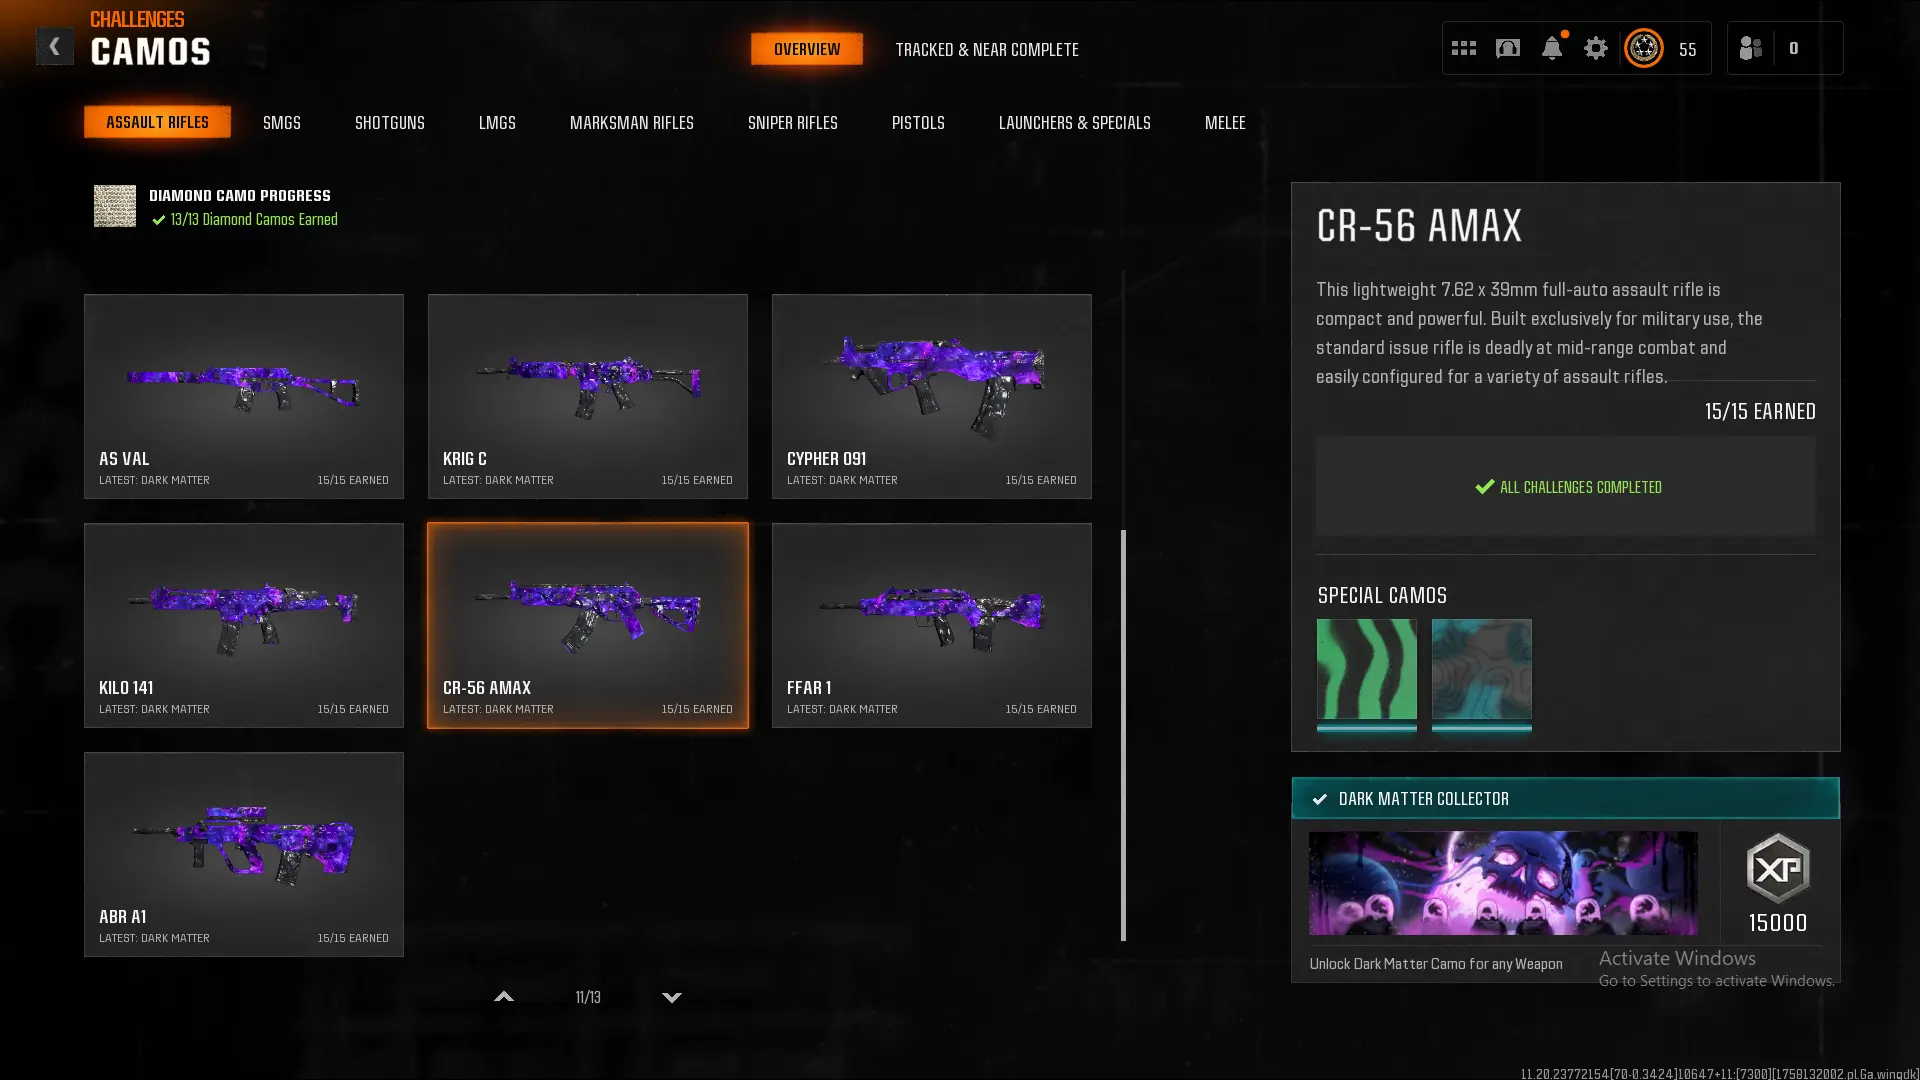The height and width of the screenshot is (1080, 1920).
Task: Open the notifications bell icon
Action: 1552,48
